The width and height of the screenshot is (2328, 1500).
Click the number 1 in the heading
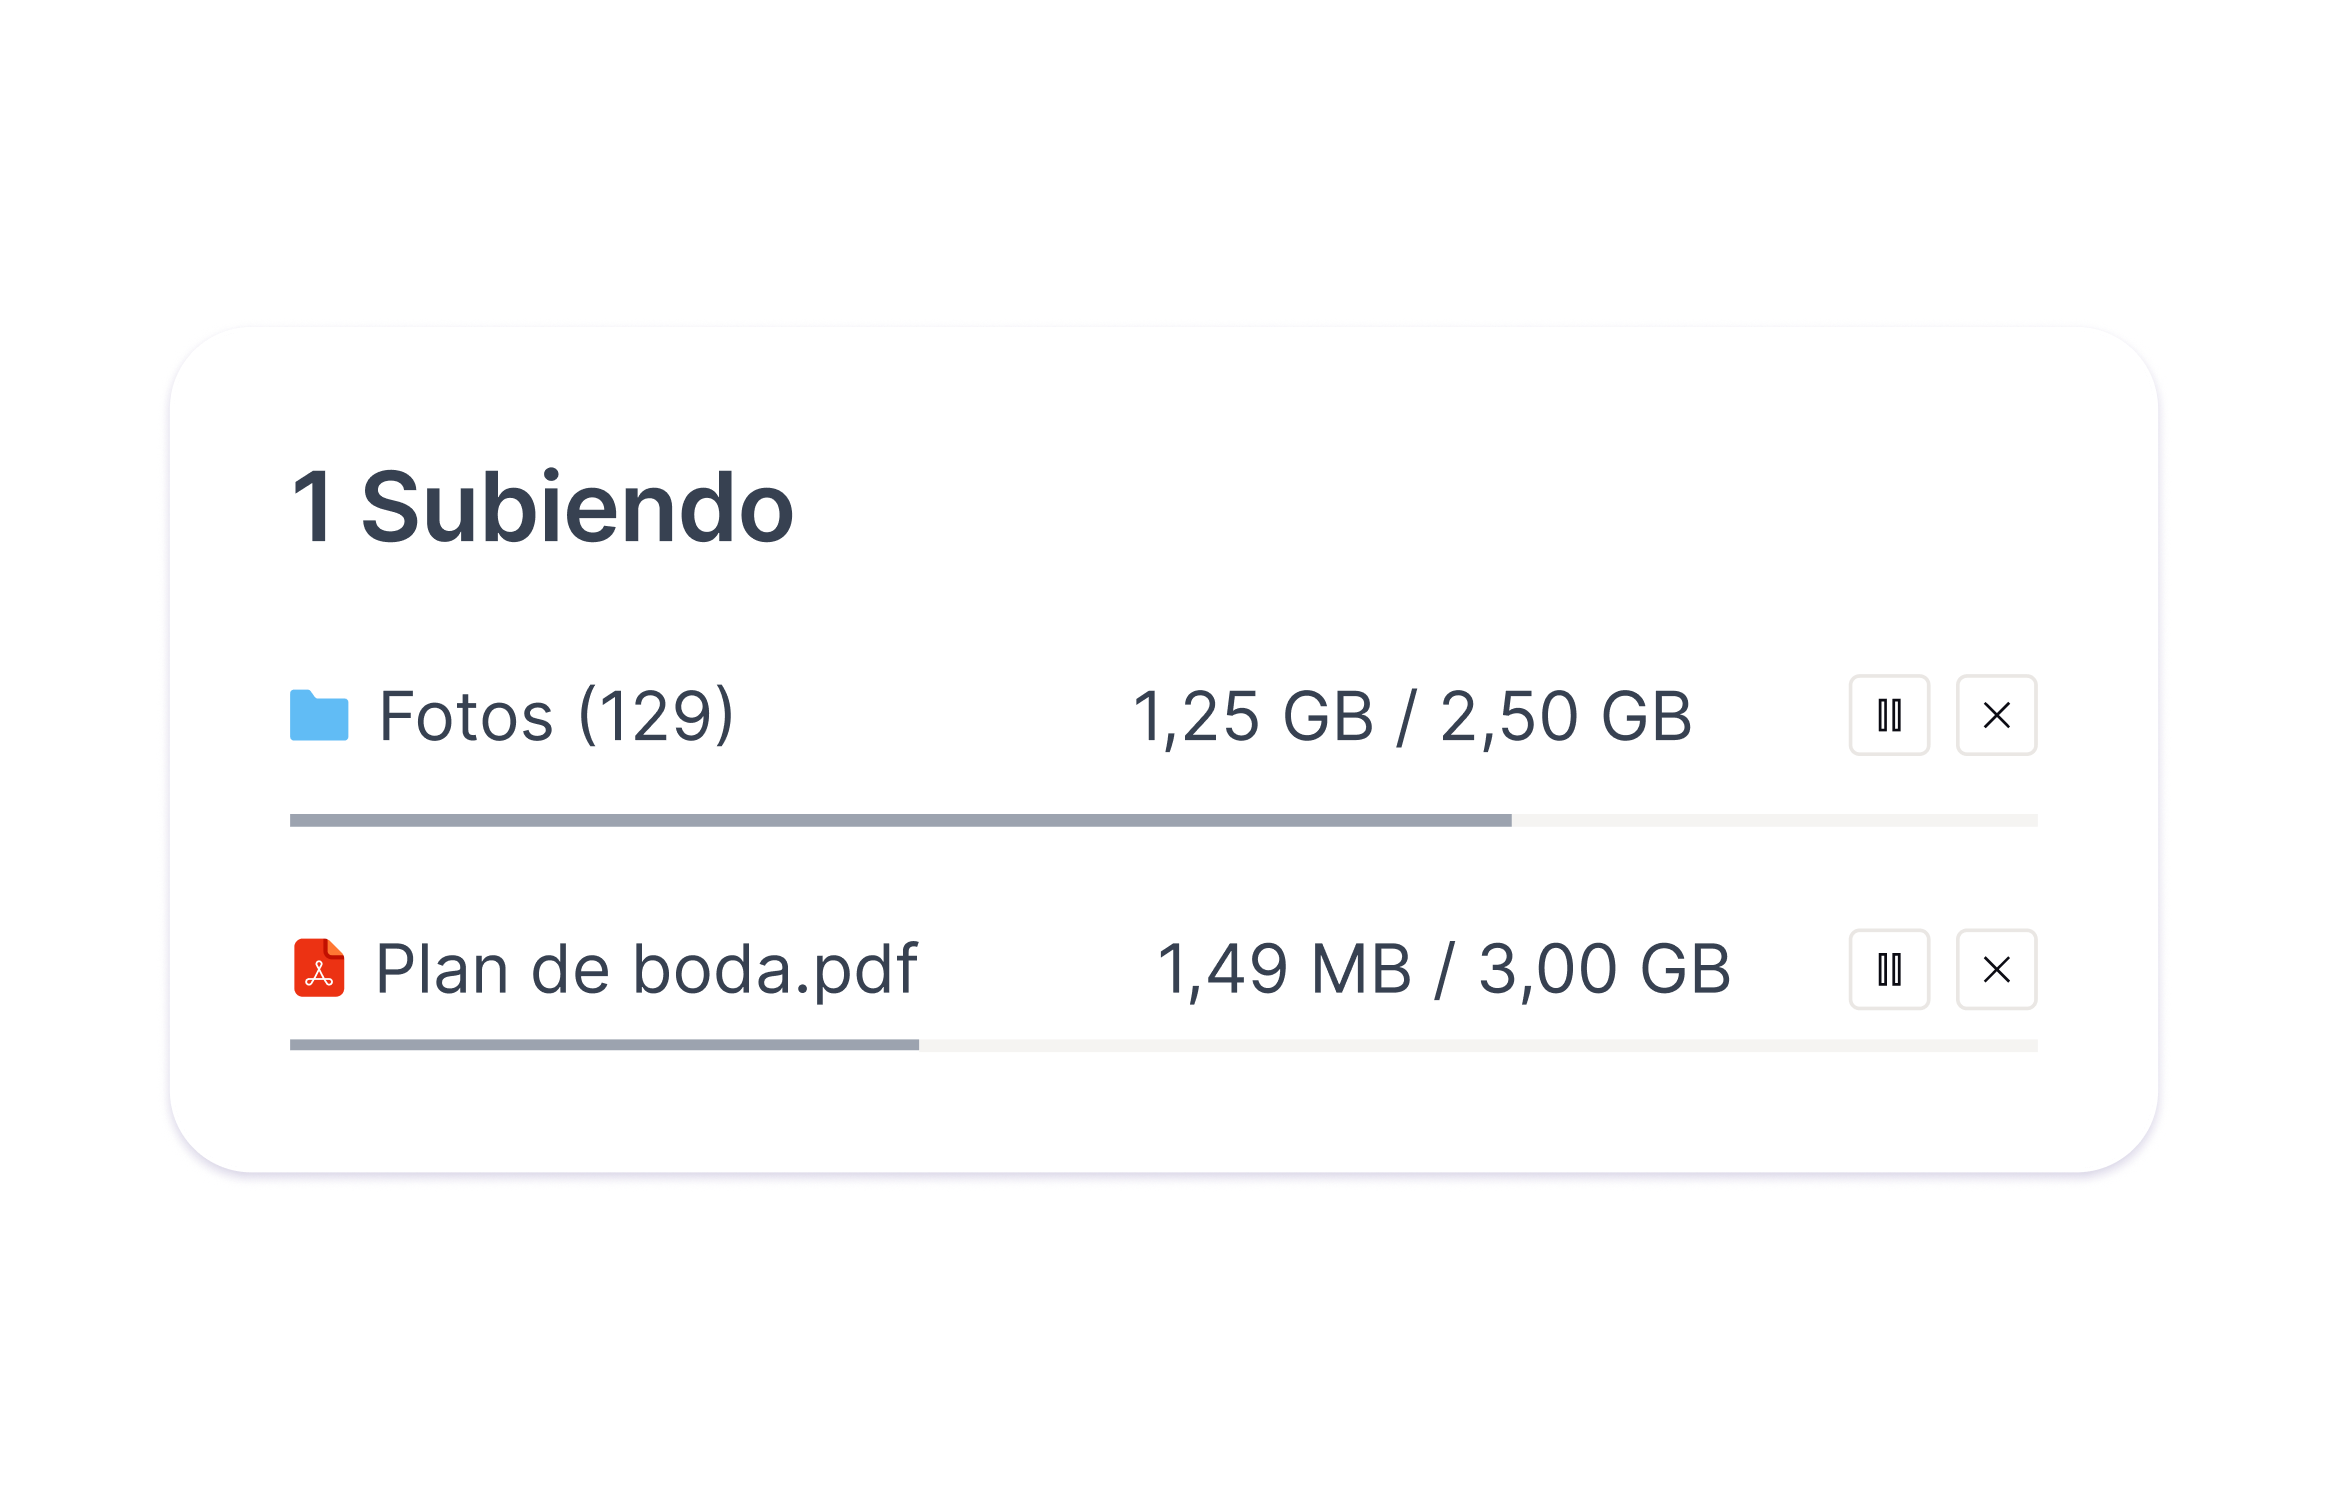[313, 508]
